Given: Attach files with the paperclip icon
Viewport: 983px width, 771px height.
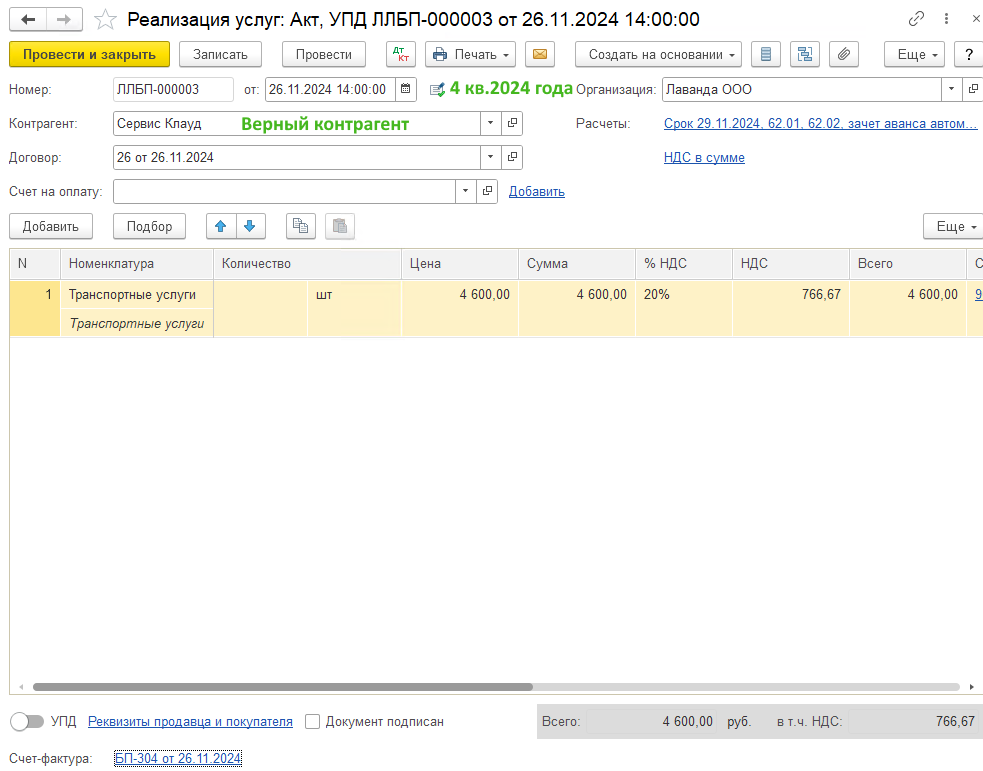Looking at the screenshot, I should click(844, 55).
